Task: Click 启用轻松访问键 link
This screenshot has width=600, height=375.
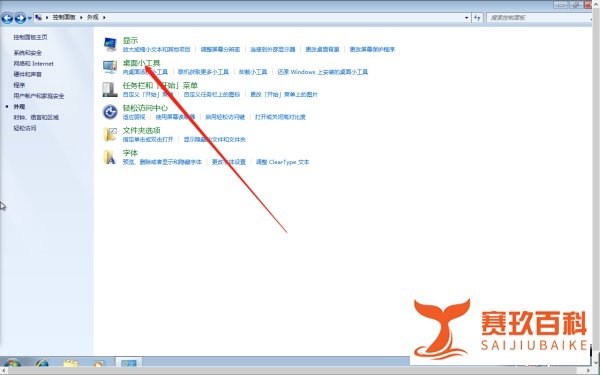Action: pos(225,117)
